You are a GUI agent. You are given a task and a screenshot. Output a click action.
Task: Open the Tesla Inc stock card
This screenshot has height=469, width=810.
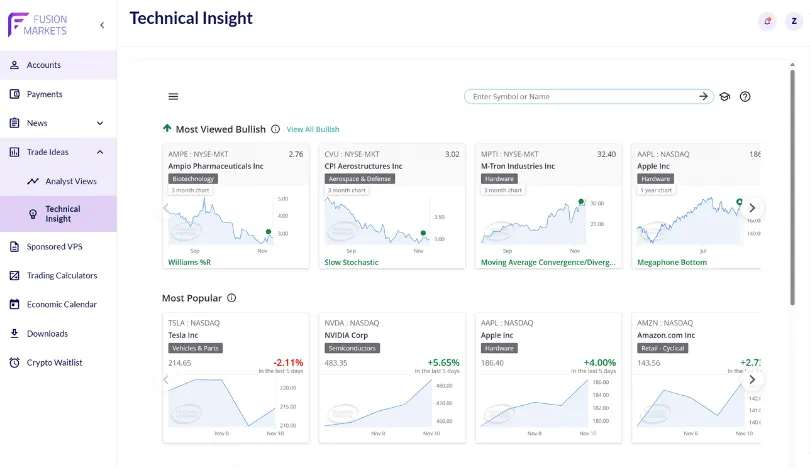[x=235, y=377]
